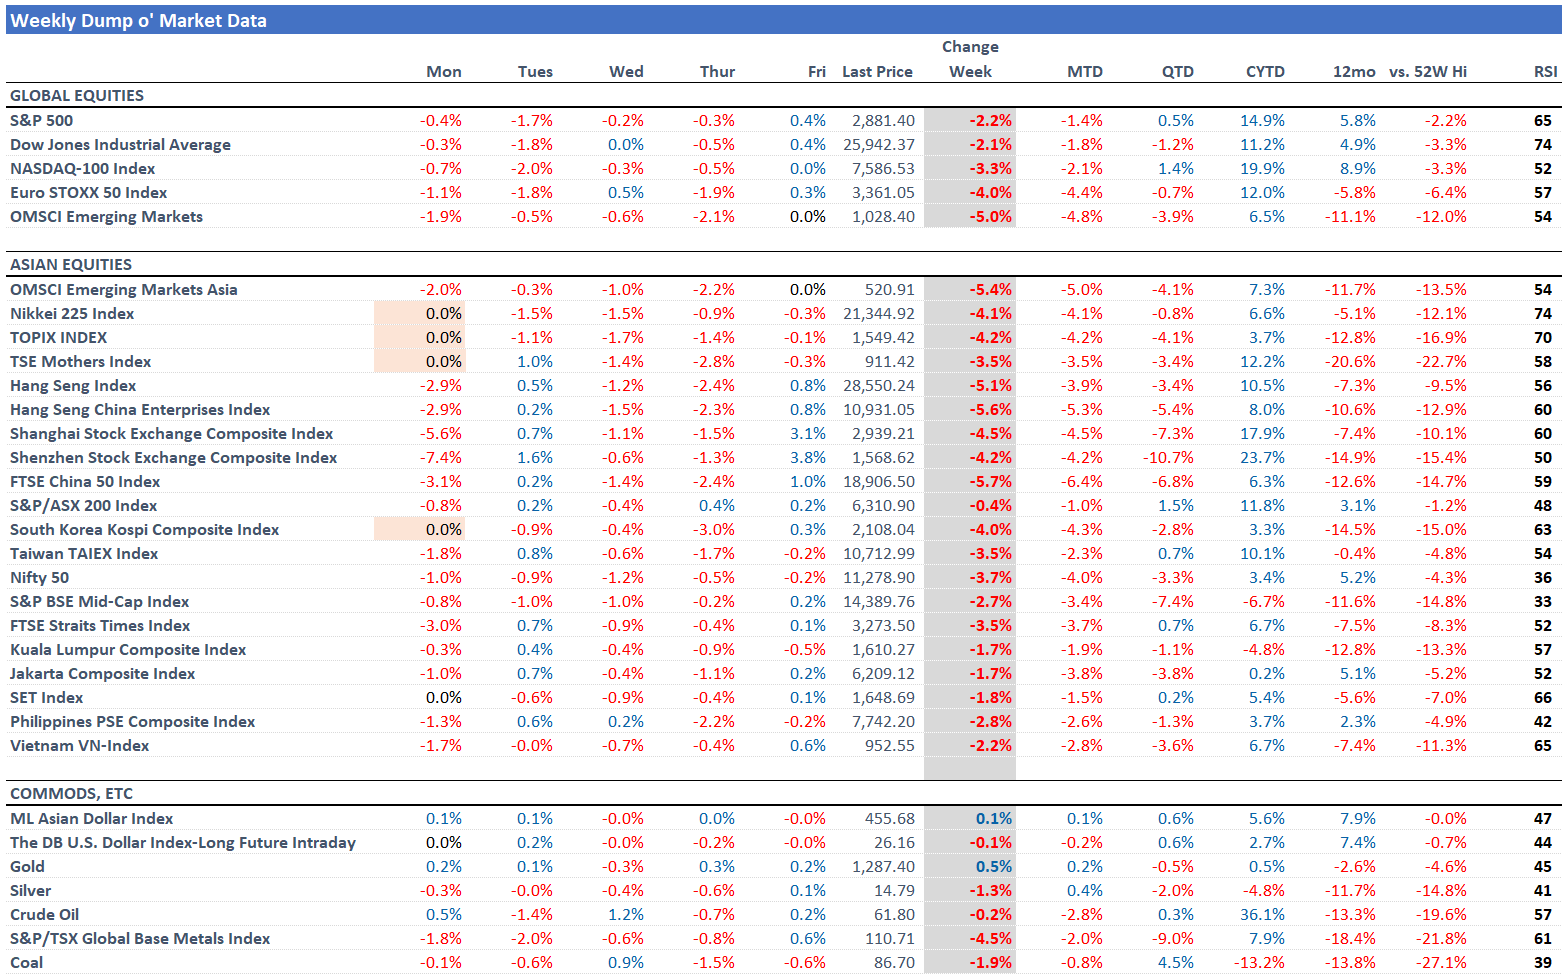Select Vietnam VN-Index RSI value 65
The height and width of the screenshot is (975, 1565).
pyautogui.click(x=1542, y=746)
